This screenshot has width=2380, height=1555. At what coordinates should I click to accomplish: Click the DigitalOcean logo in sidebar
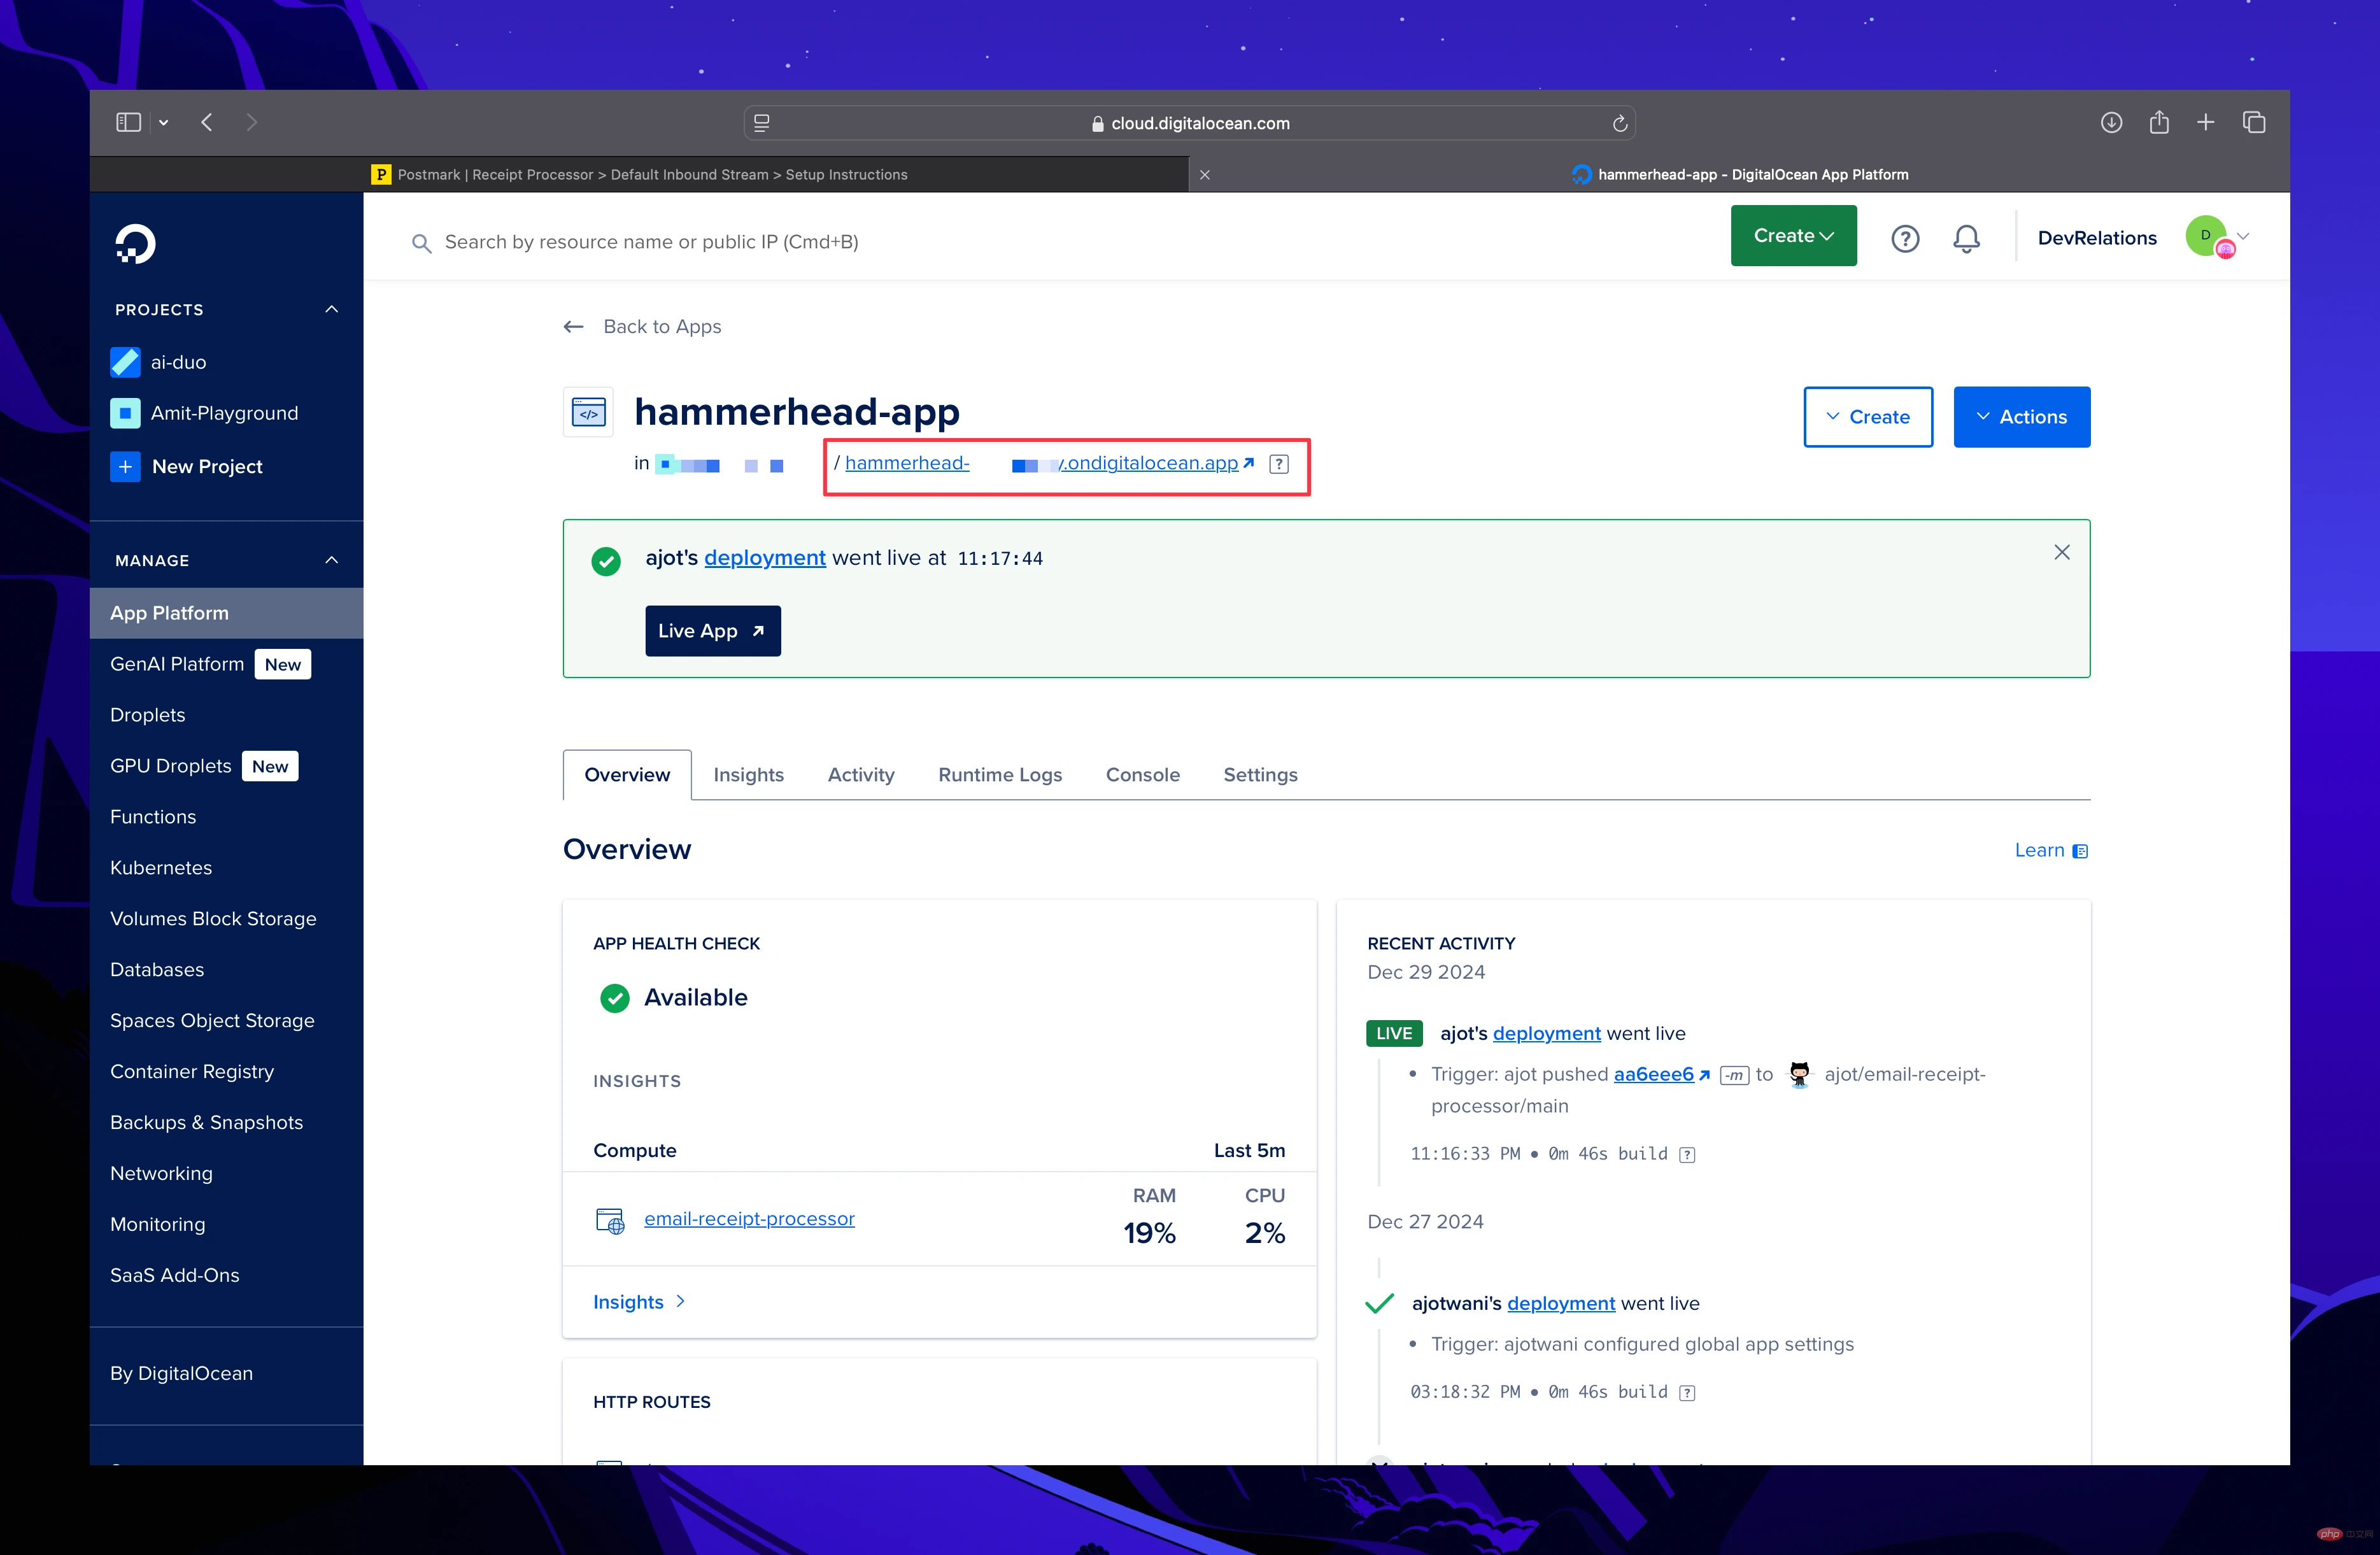click(136, 243)
